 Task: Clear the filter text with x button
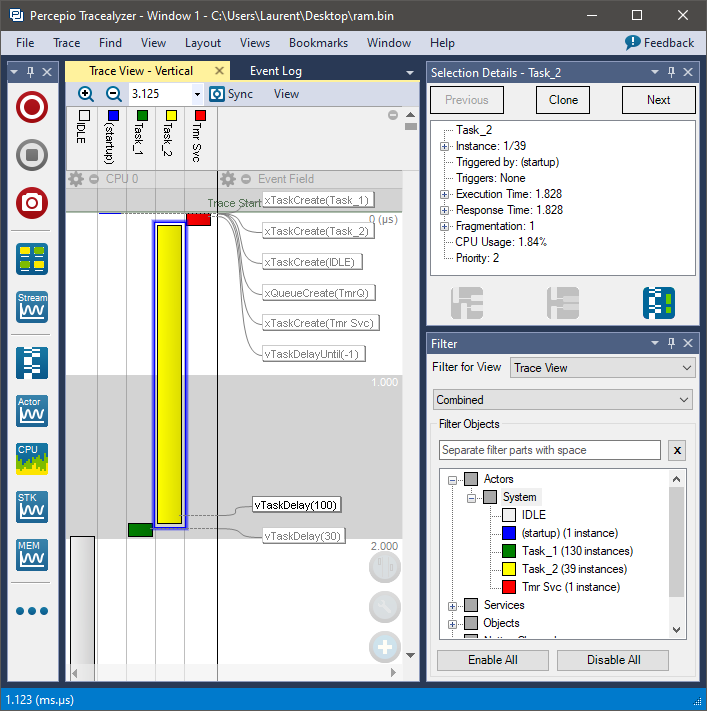coord(677,450)
